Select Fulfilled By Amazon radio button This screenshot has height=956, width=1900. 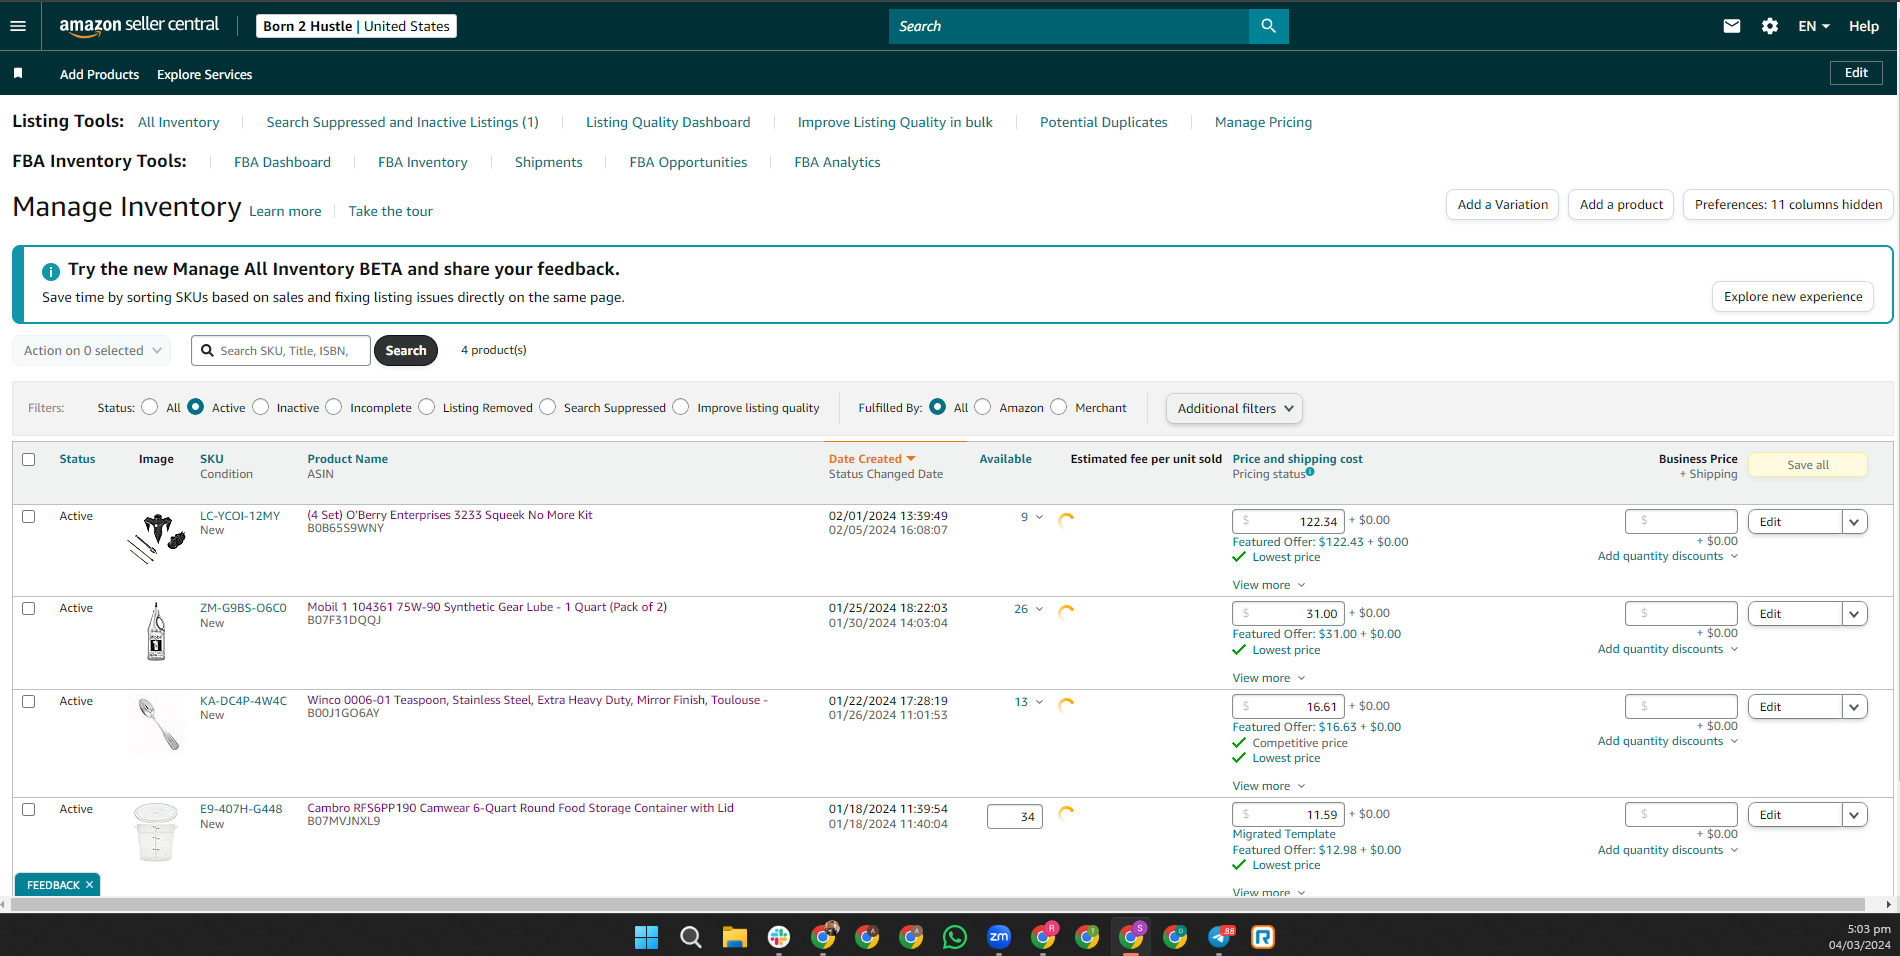pyautogui.click(x=983, y=407)
